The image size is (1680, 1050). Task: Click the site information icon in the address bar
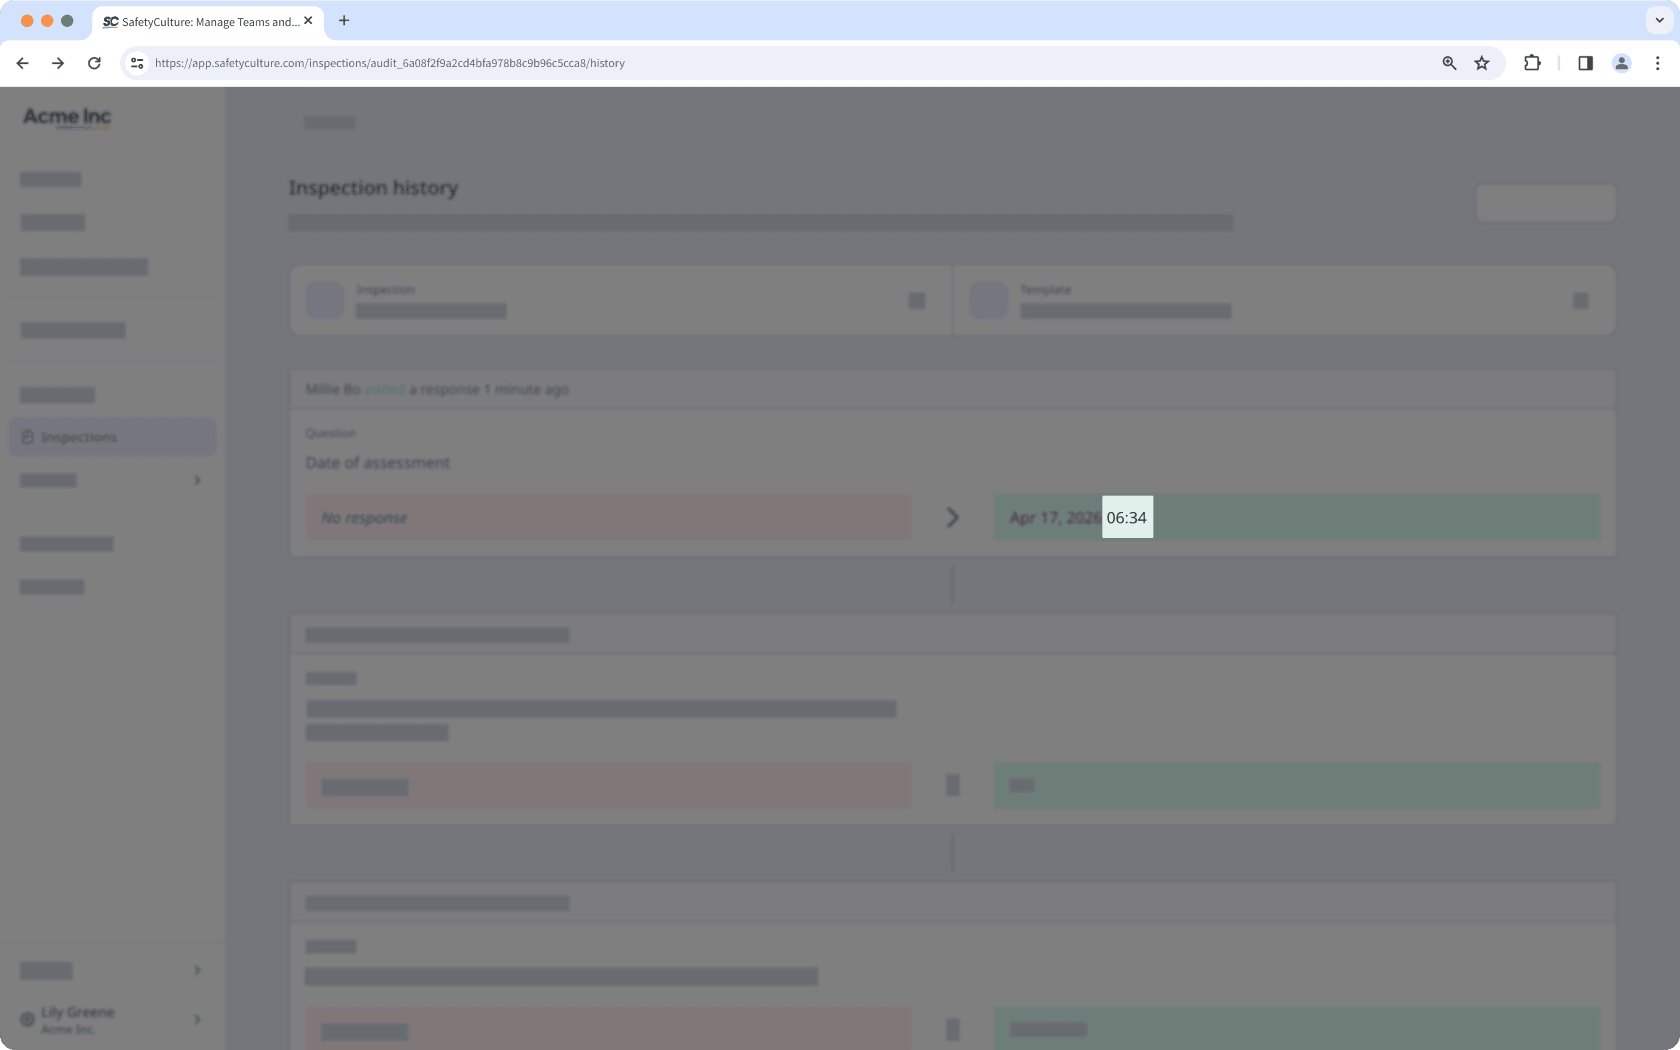(x=136, y=62)
